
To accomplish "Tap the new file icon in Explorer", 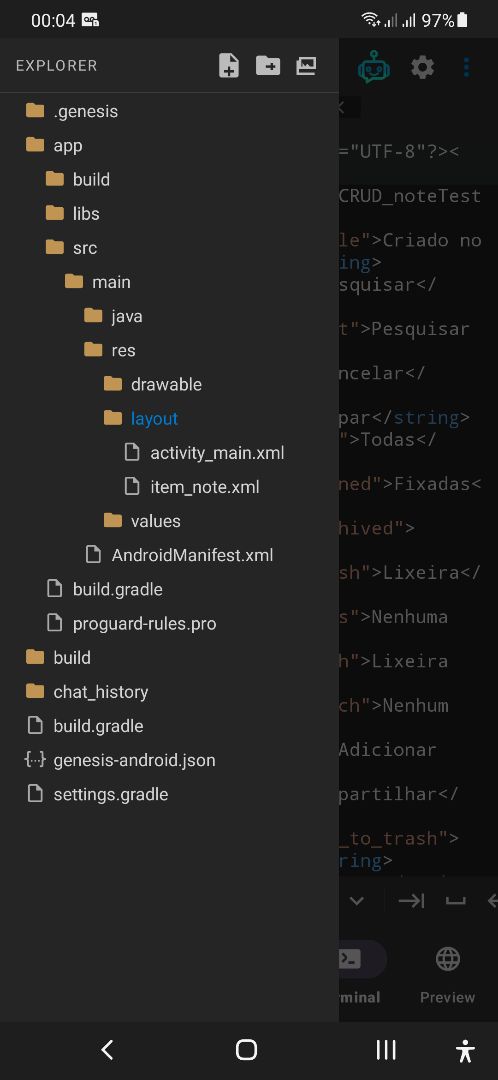I will [229, 66].
